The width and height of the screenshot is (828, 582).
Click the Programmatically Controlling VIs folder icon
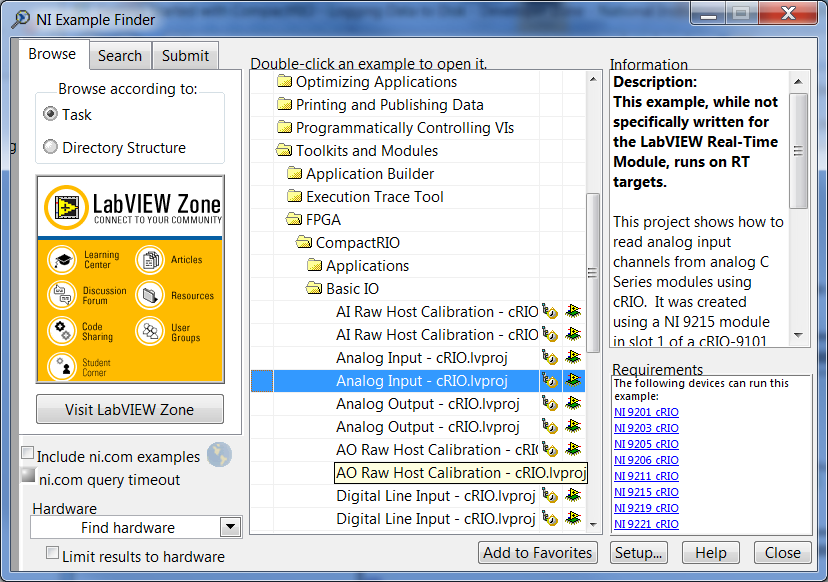[285, 127]
